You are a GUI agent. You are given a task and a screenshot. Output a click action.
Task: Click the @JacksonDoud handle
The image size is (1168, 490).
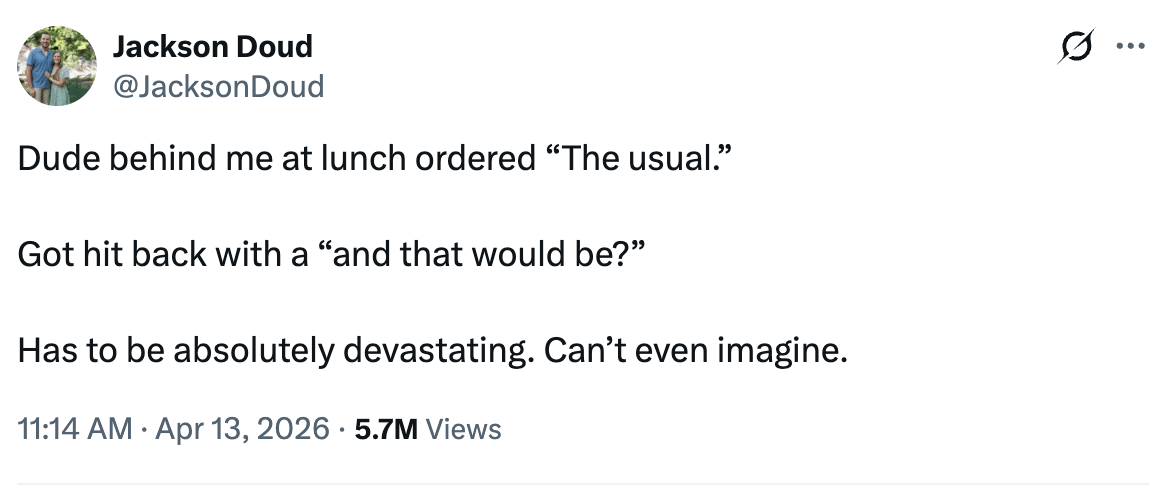219,86
